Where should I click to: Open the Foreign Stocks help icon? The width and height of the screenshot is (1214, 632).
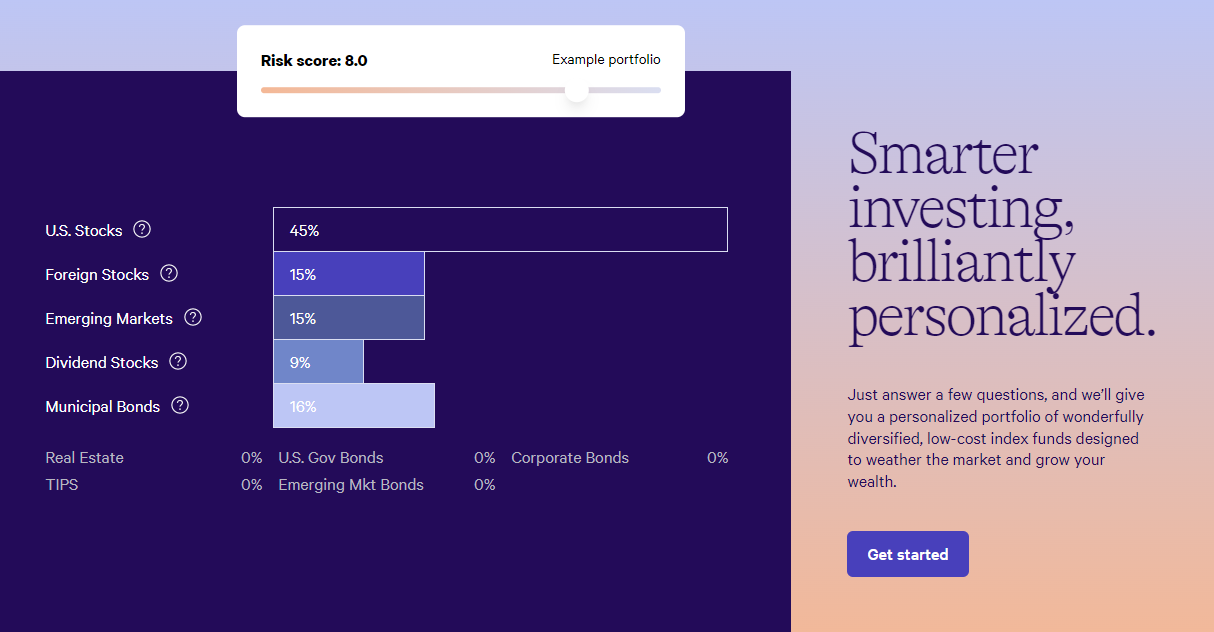pyautogui.click(x=169, y=273)
